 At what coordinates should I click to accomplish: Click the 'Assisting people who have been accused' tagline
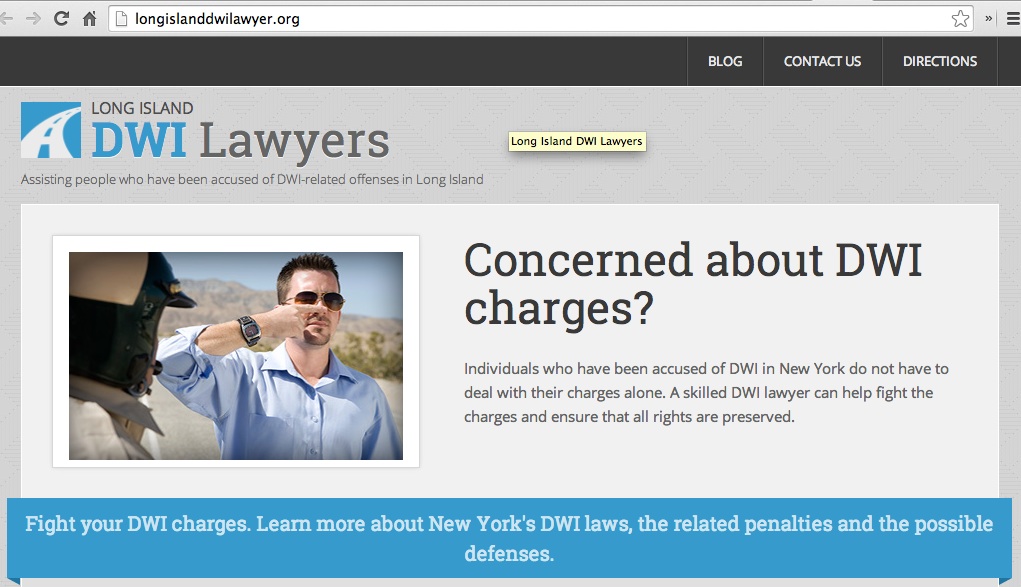click(252, 179)
